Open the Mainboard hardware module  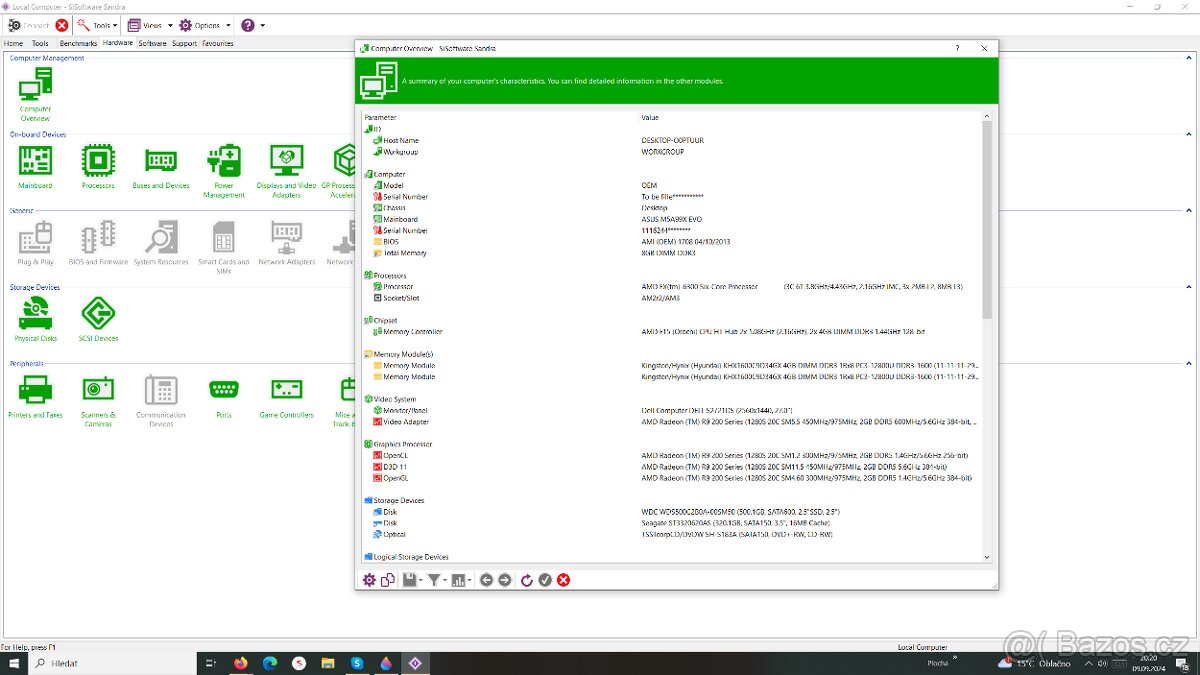pyautogui.click(x=35, y=161)
